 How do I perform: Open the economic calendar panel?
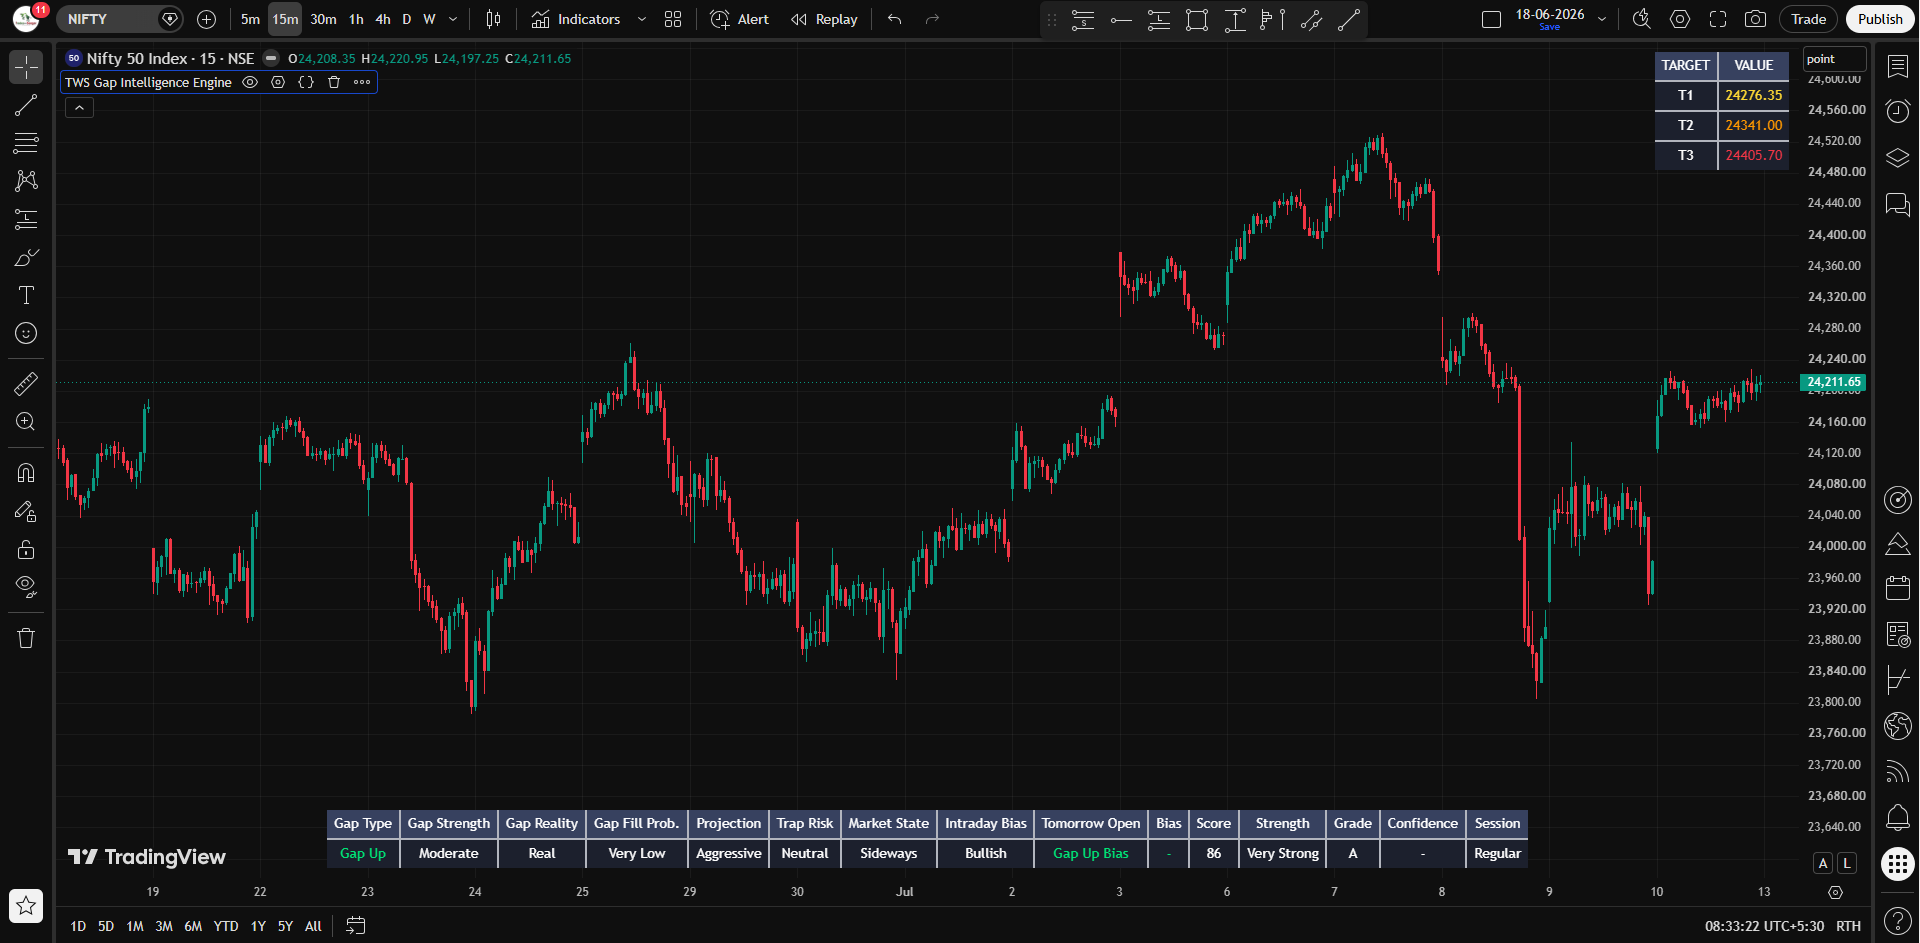[1898, 588]
